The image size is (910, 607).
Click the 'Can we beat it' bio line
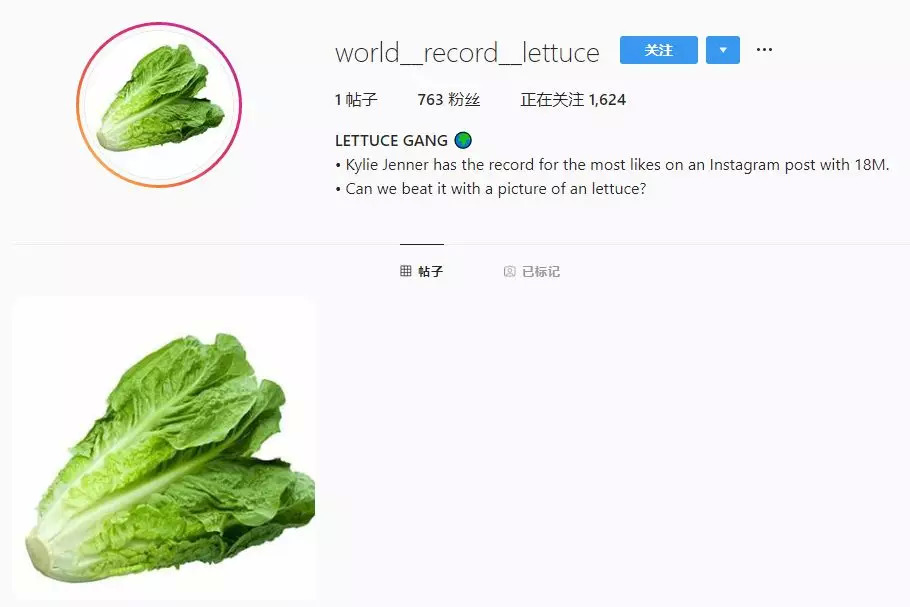pyautogui.click(x=490, y=189)
